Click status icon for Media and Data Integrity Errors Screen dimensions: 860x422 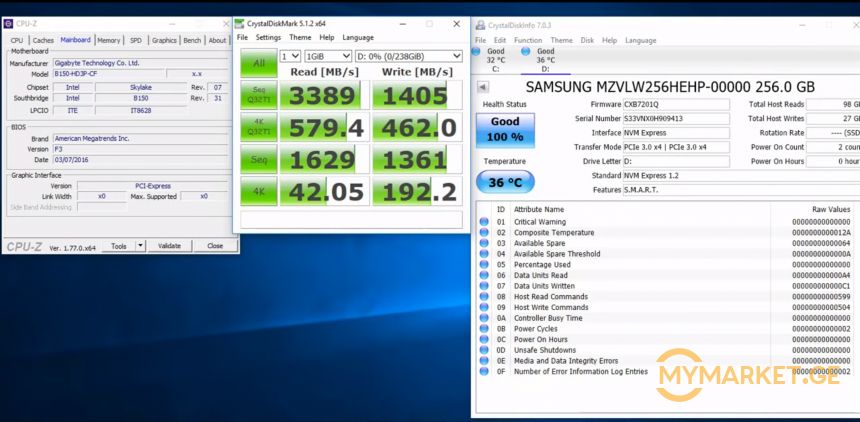click(x=484, y=361)
